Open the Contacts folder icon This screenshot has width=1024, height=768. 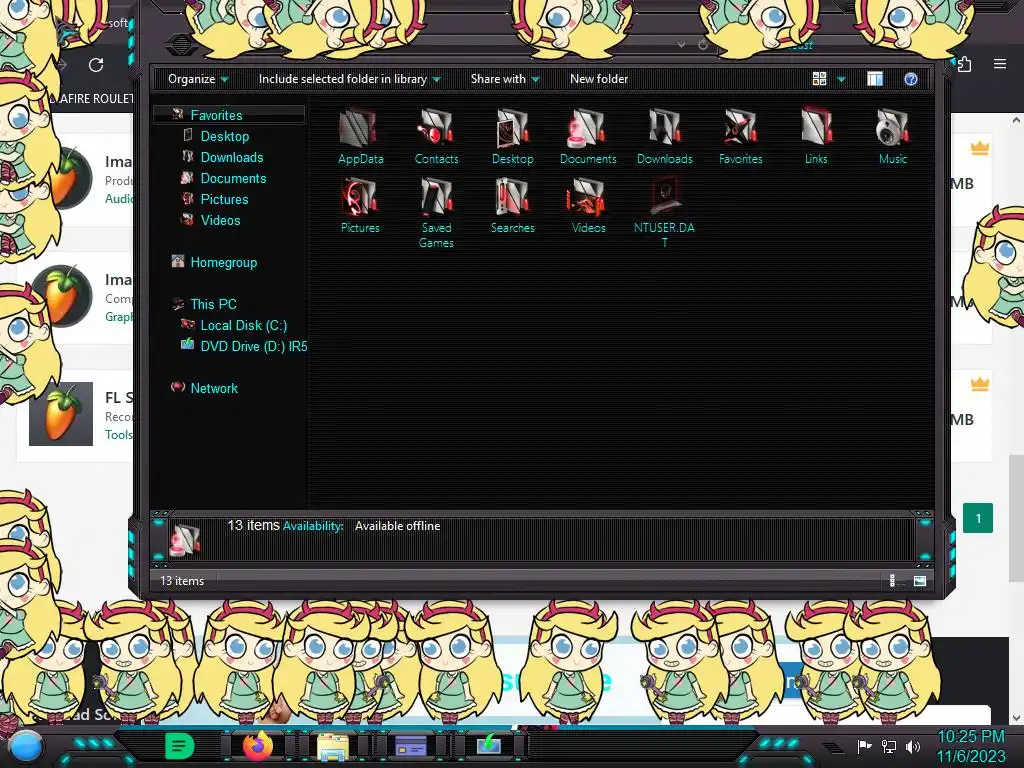[x=436, y=136]
